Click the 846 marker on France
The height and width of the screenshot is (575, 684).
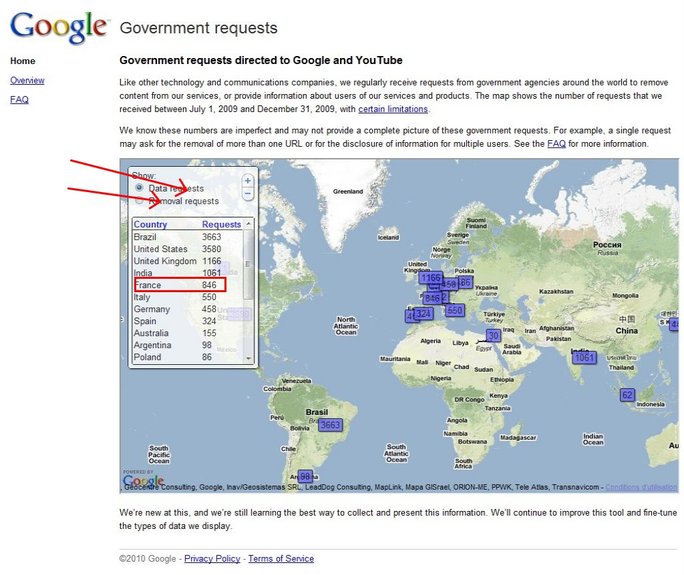[x=432, y=298]
